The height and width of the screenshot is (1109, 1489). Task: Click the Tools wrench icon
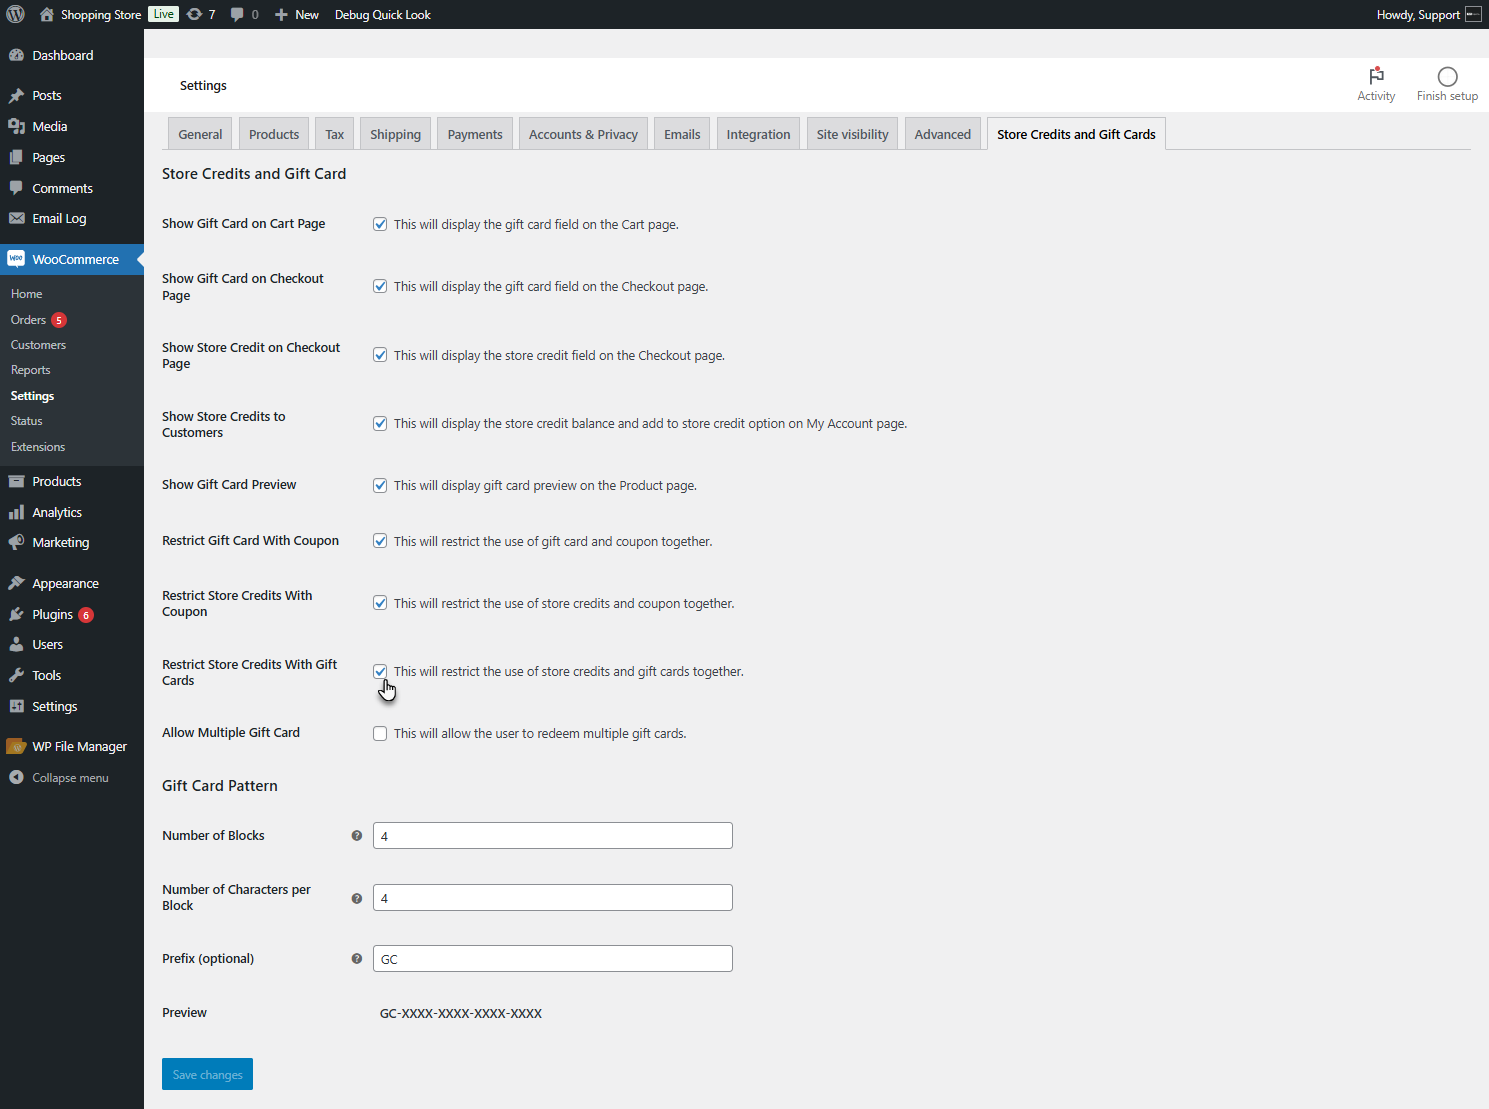click(16, 675)
